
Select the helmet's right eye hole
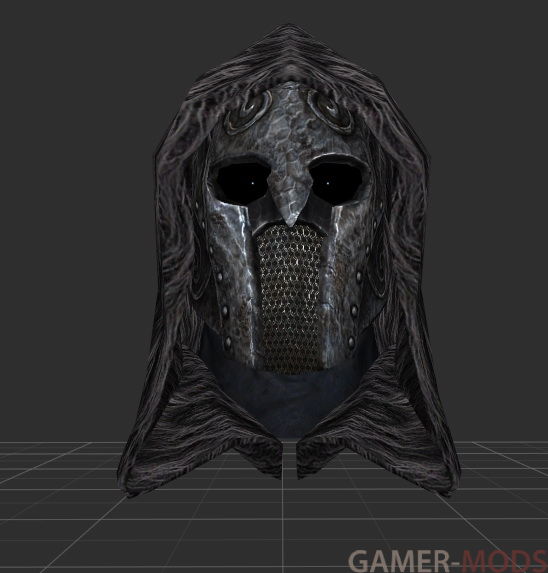pos(336,178)
